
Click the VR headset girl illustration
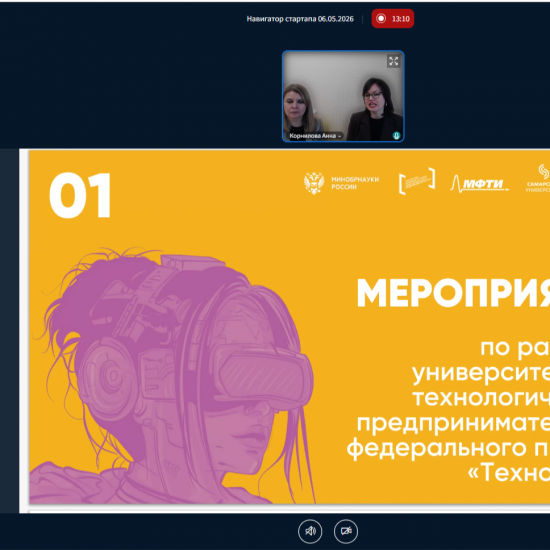coord(173,375)
